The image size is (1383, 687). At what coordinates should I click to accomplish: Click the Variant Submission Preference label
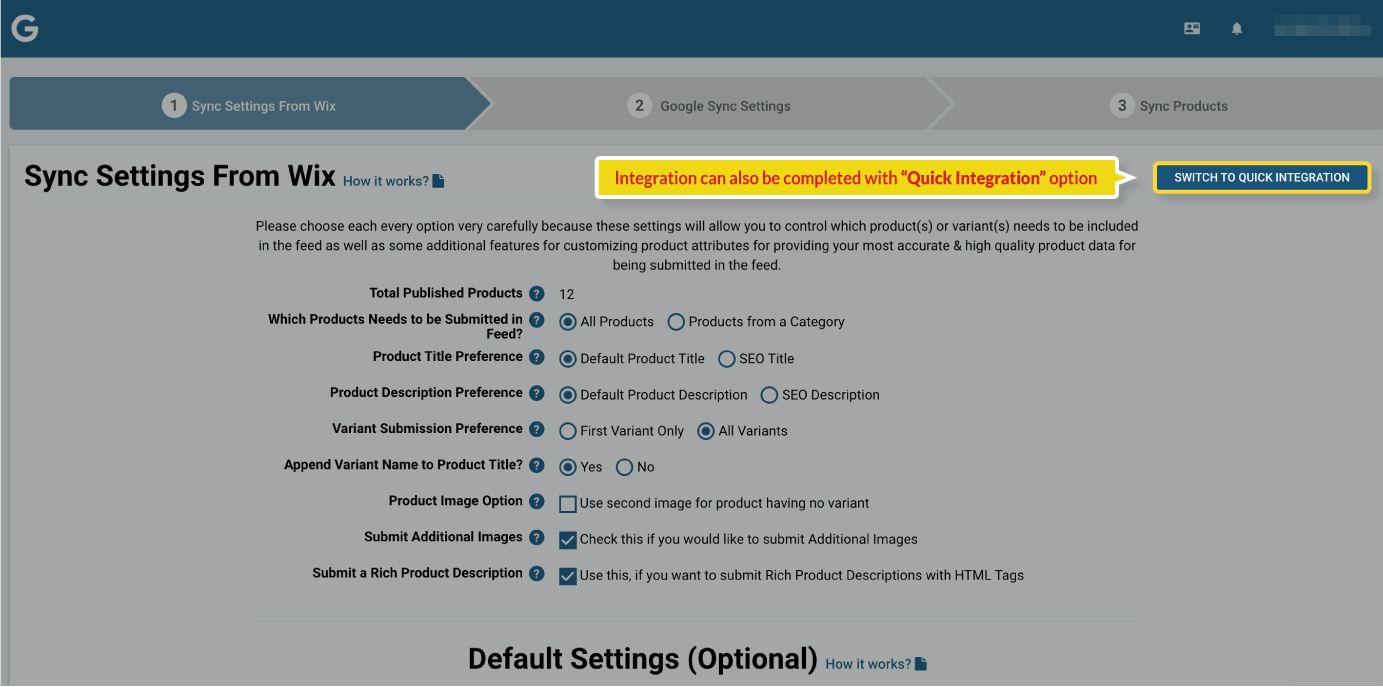(x=427, y=428)
